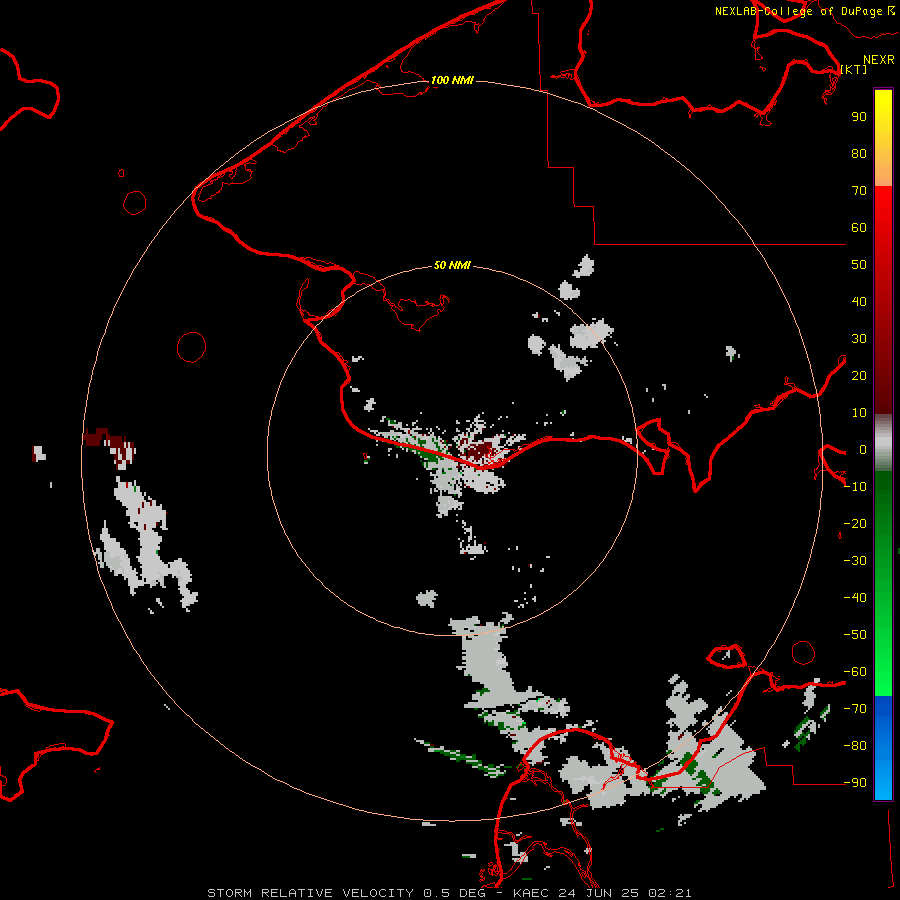
Task: Click the -60 value on velocity scale
Action: (855, 672)
